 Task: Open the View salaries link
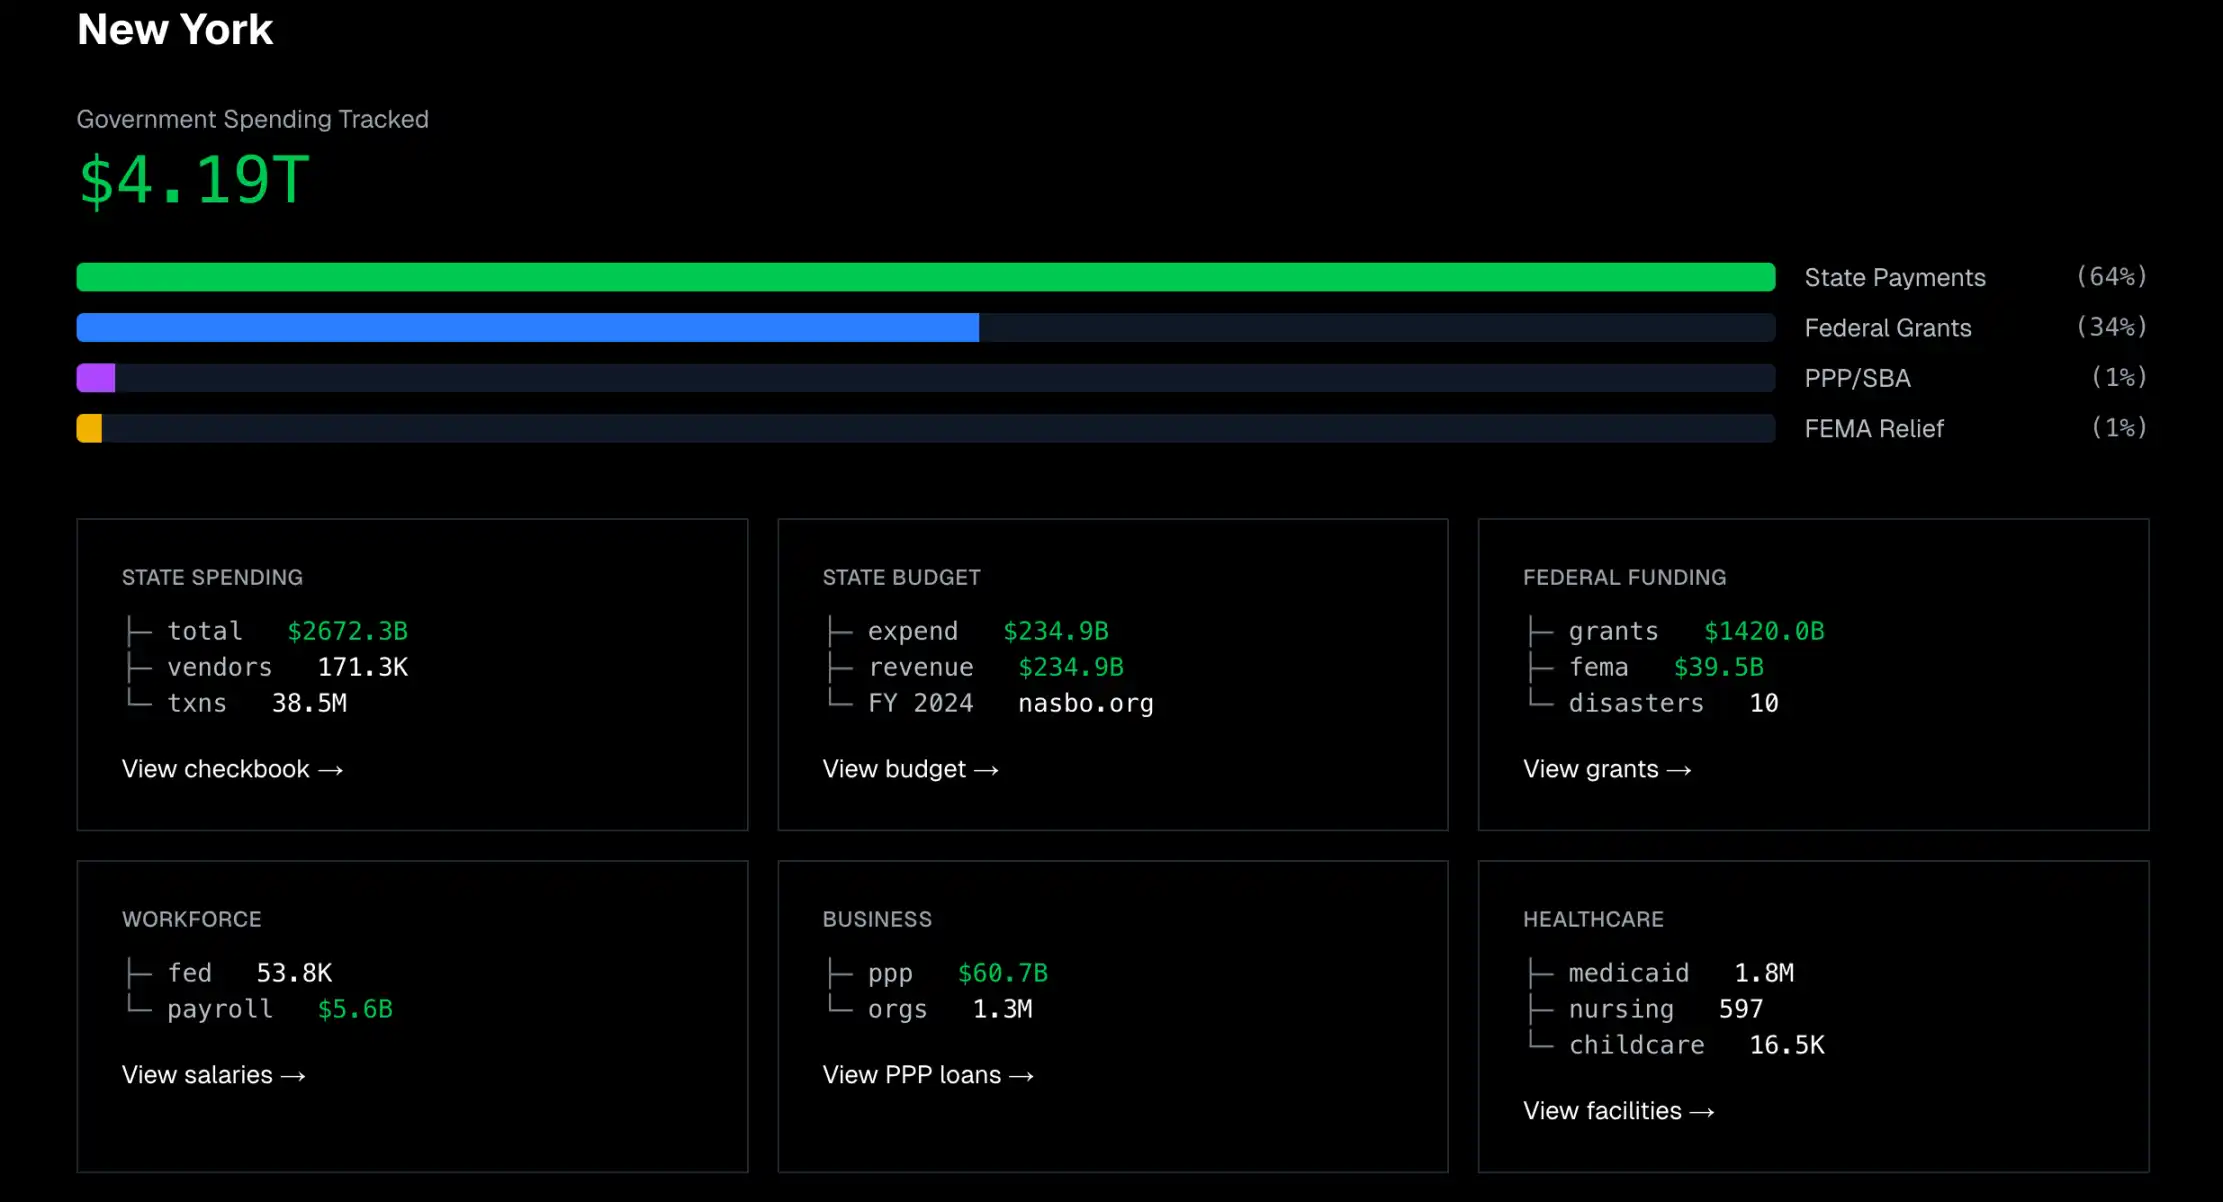tap(213, 1075)
